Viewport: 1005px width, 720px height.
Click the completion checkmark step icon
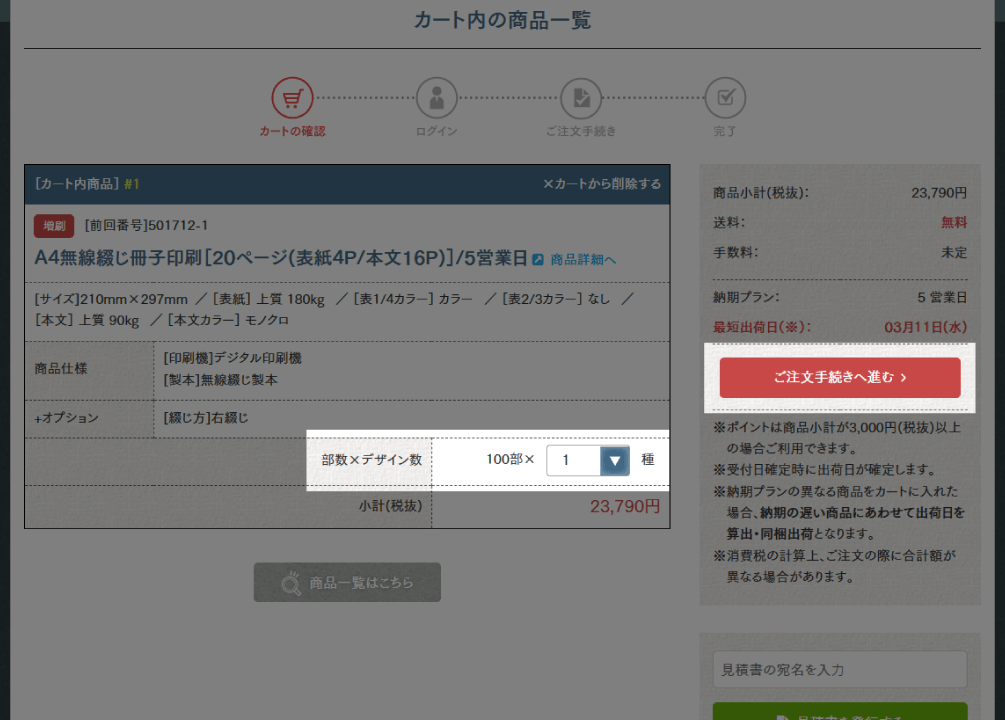[725, 98]
